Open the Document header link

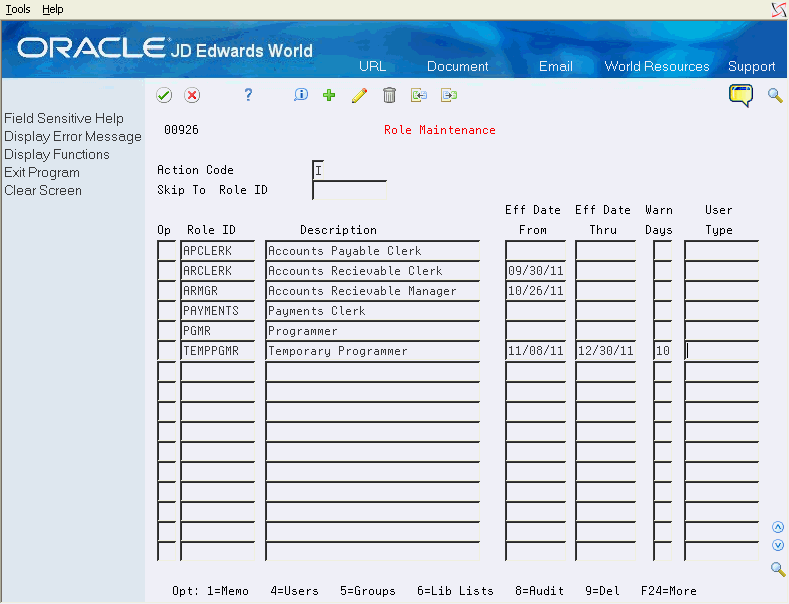457,66
